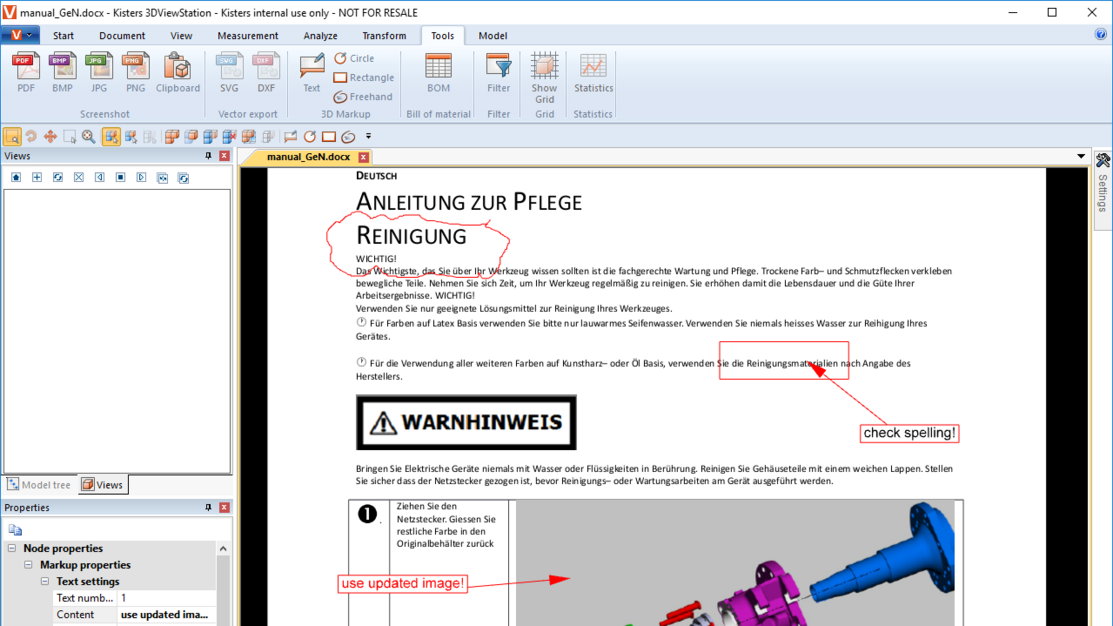Screen dimensions: 1113x626
Task: Click quick toolbar circle markup icon
Action: click(309, 136)
